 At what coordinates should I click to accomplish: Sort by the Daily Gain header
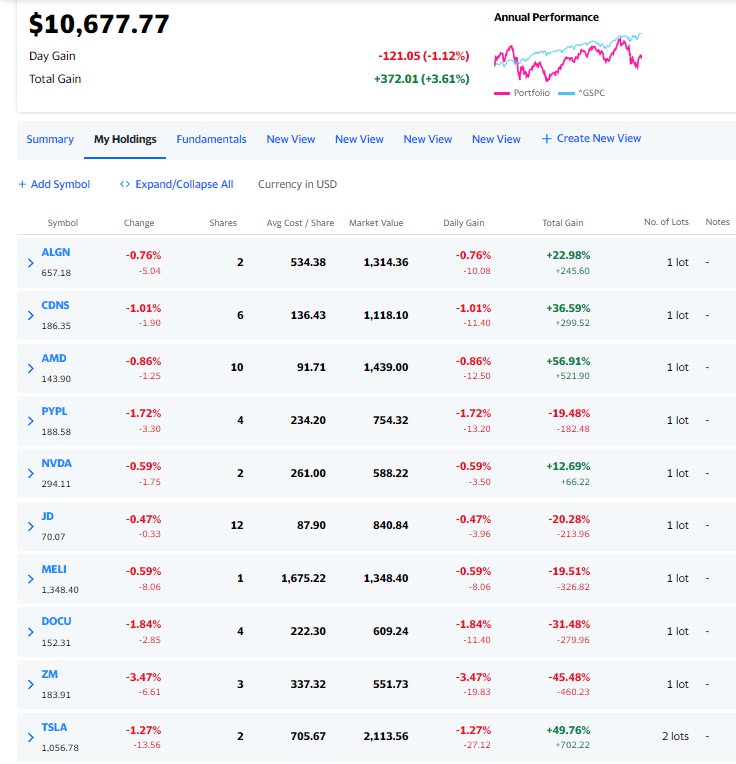coord(464,223)
